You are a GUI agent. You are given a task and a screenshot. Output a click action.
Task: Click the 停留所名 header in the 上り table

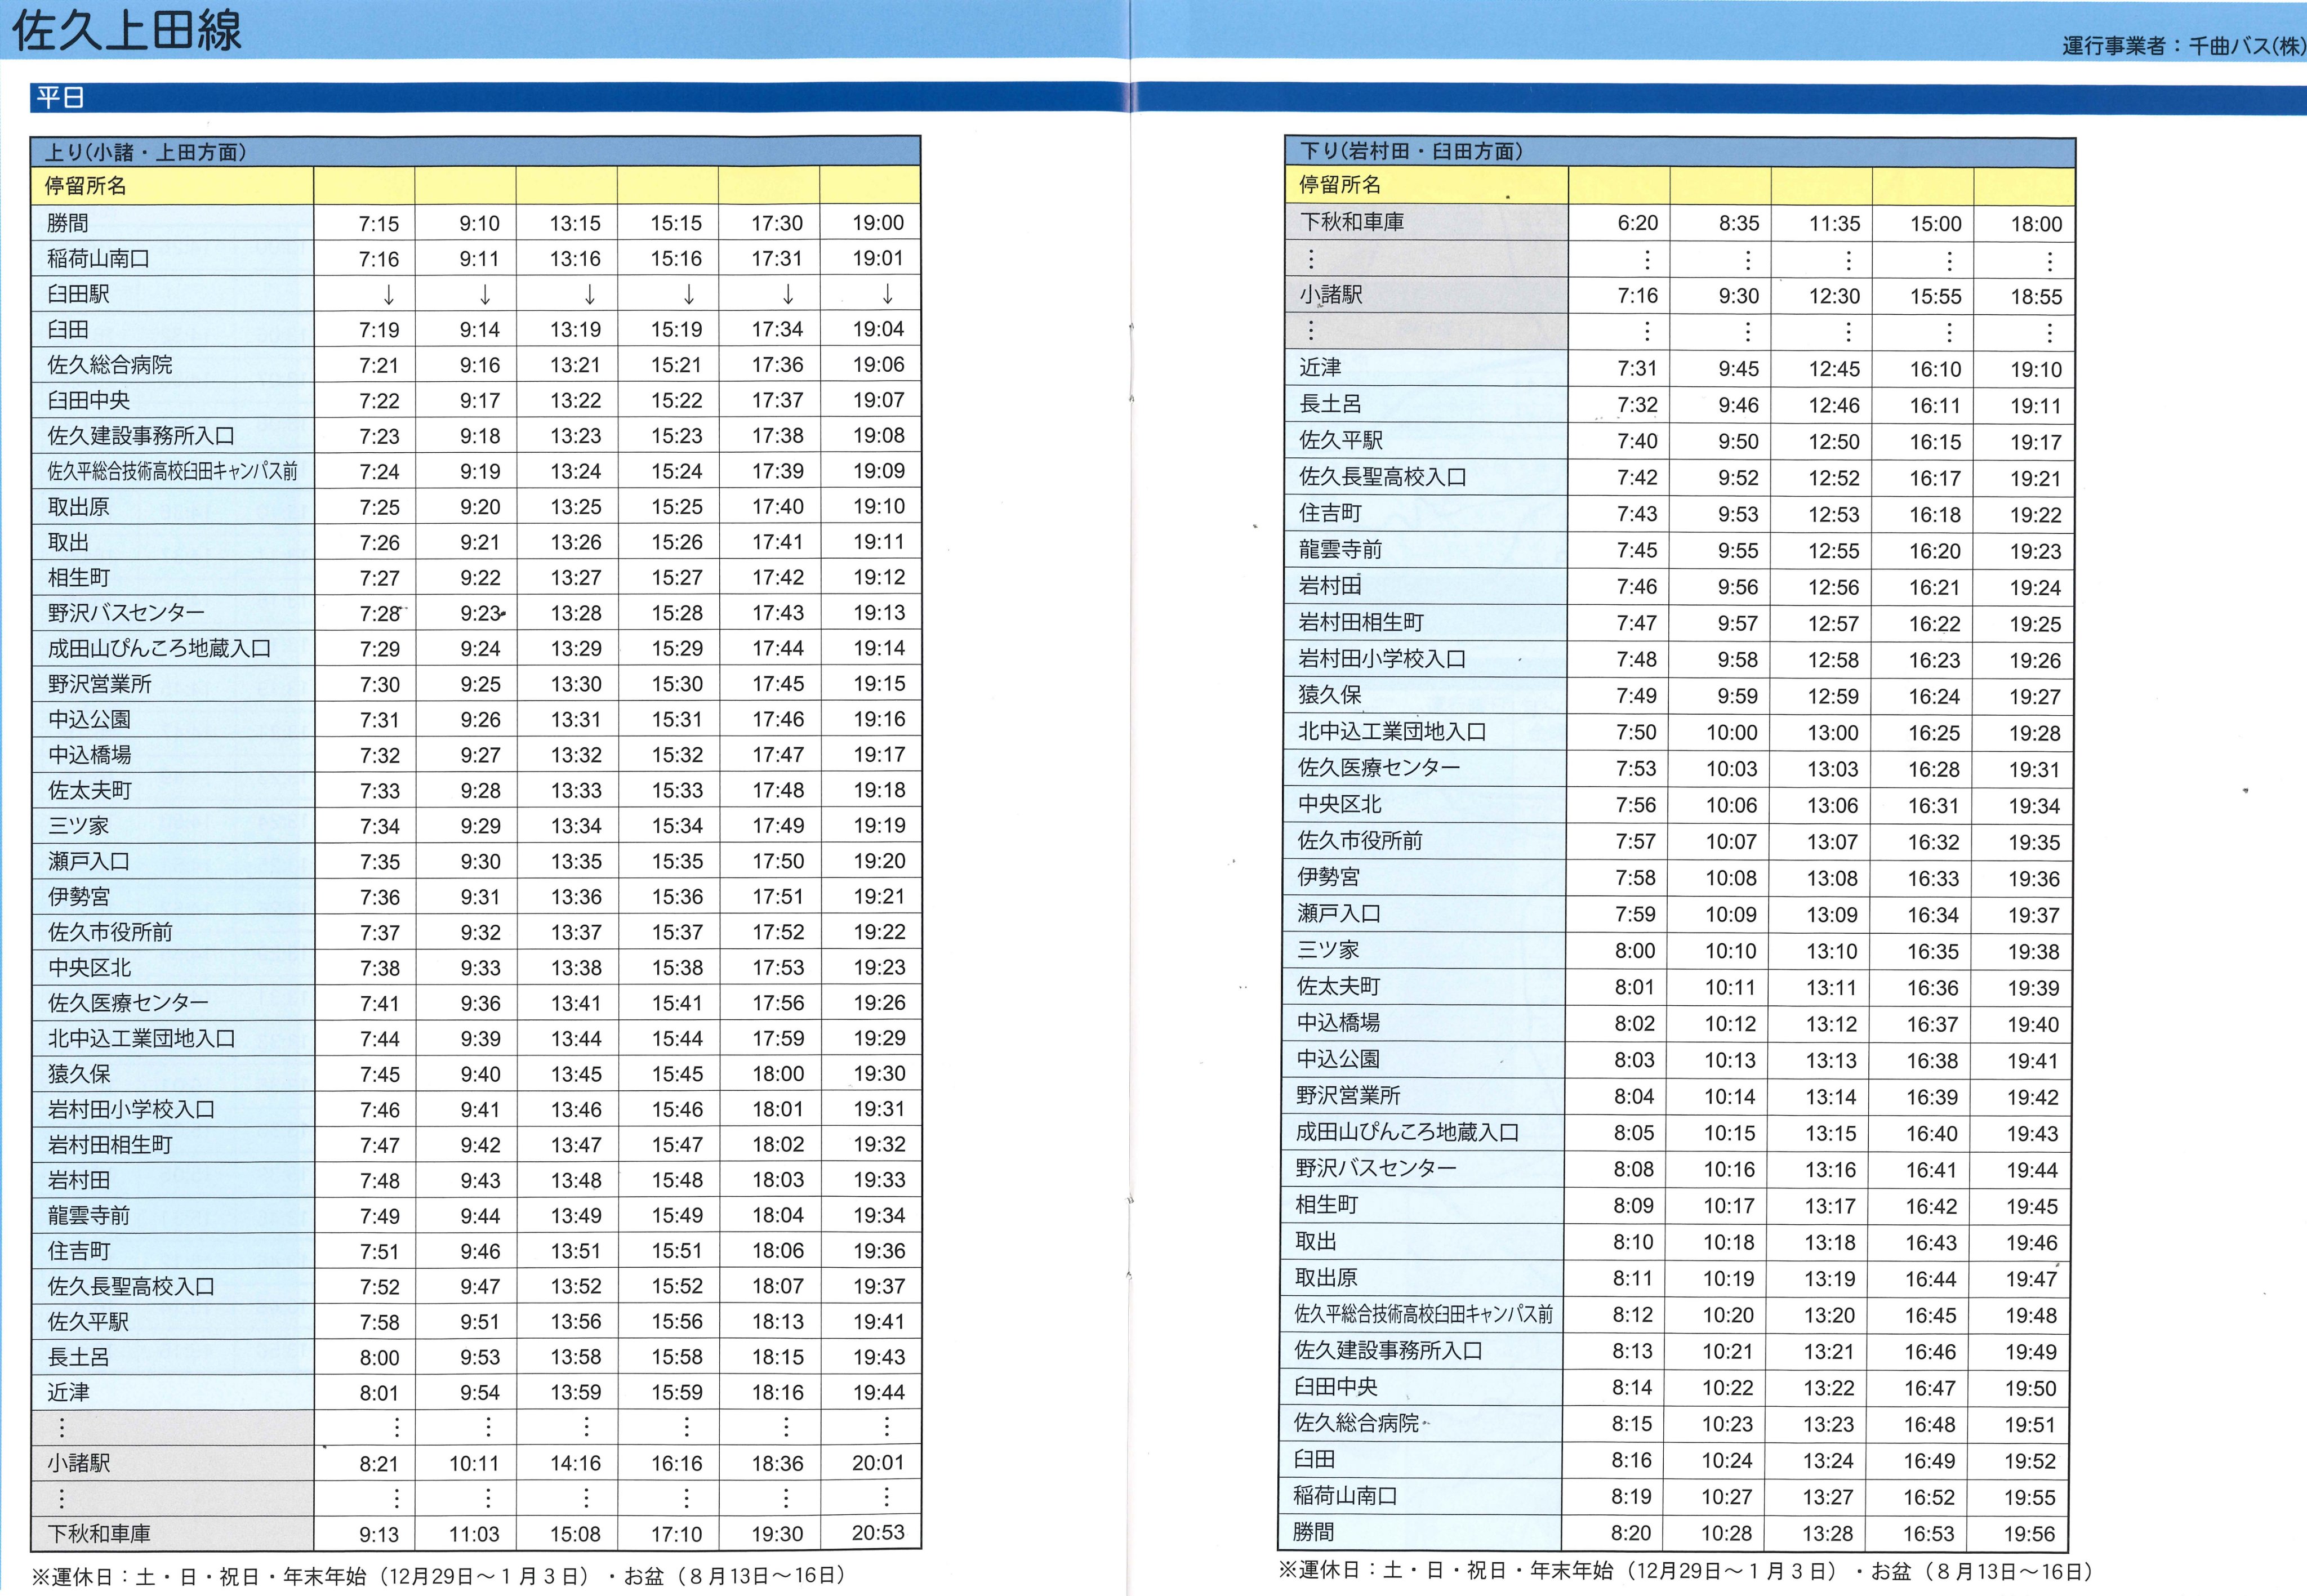(86, 186)
